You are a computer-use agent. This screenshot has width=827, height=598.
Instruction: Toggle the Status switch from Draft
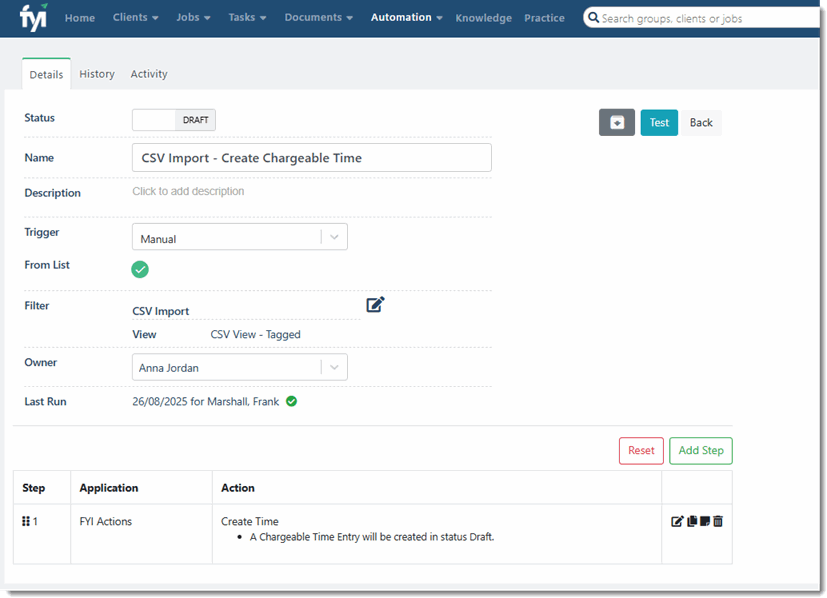coord(174,120)
